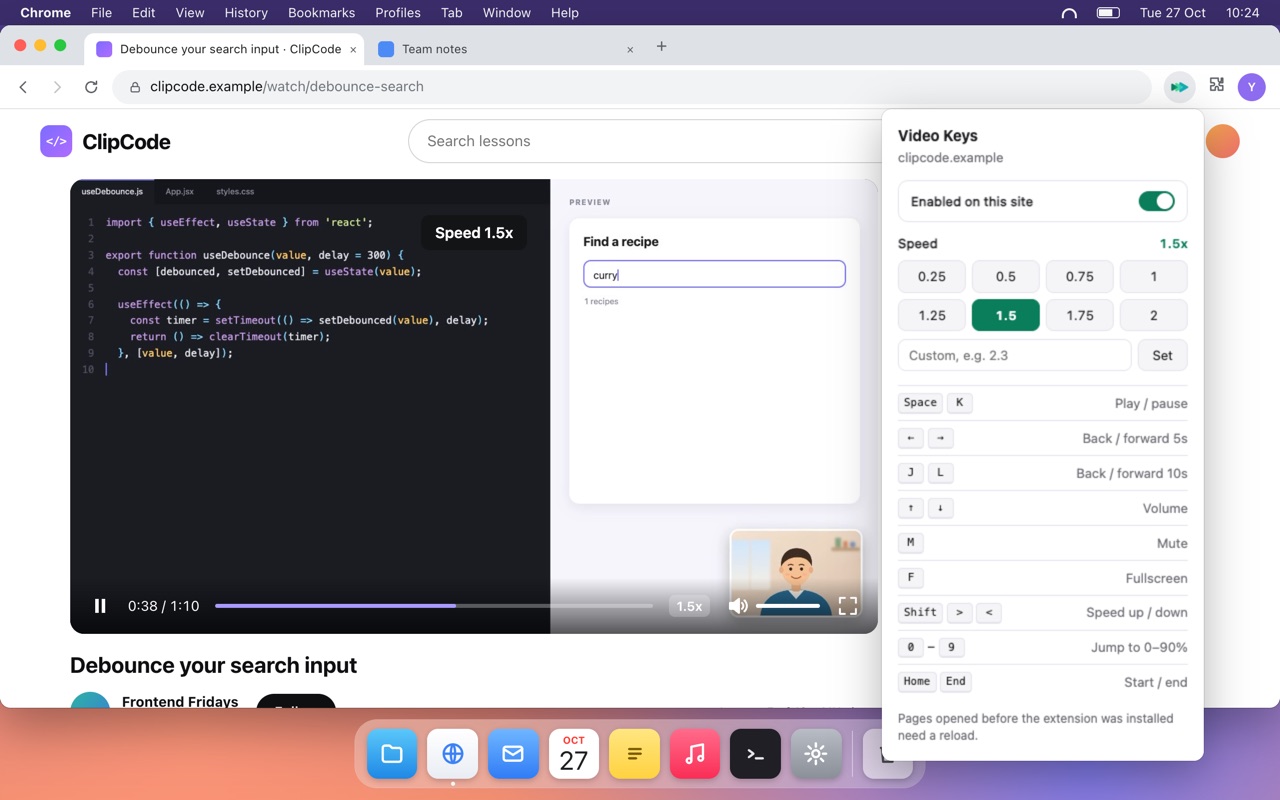Toggle "Enabled on this site" switch off
This screenshot has width=1280, height=800.
(x=1157, y=201)
